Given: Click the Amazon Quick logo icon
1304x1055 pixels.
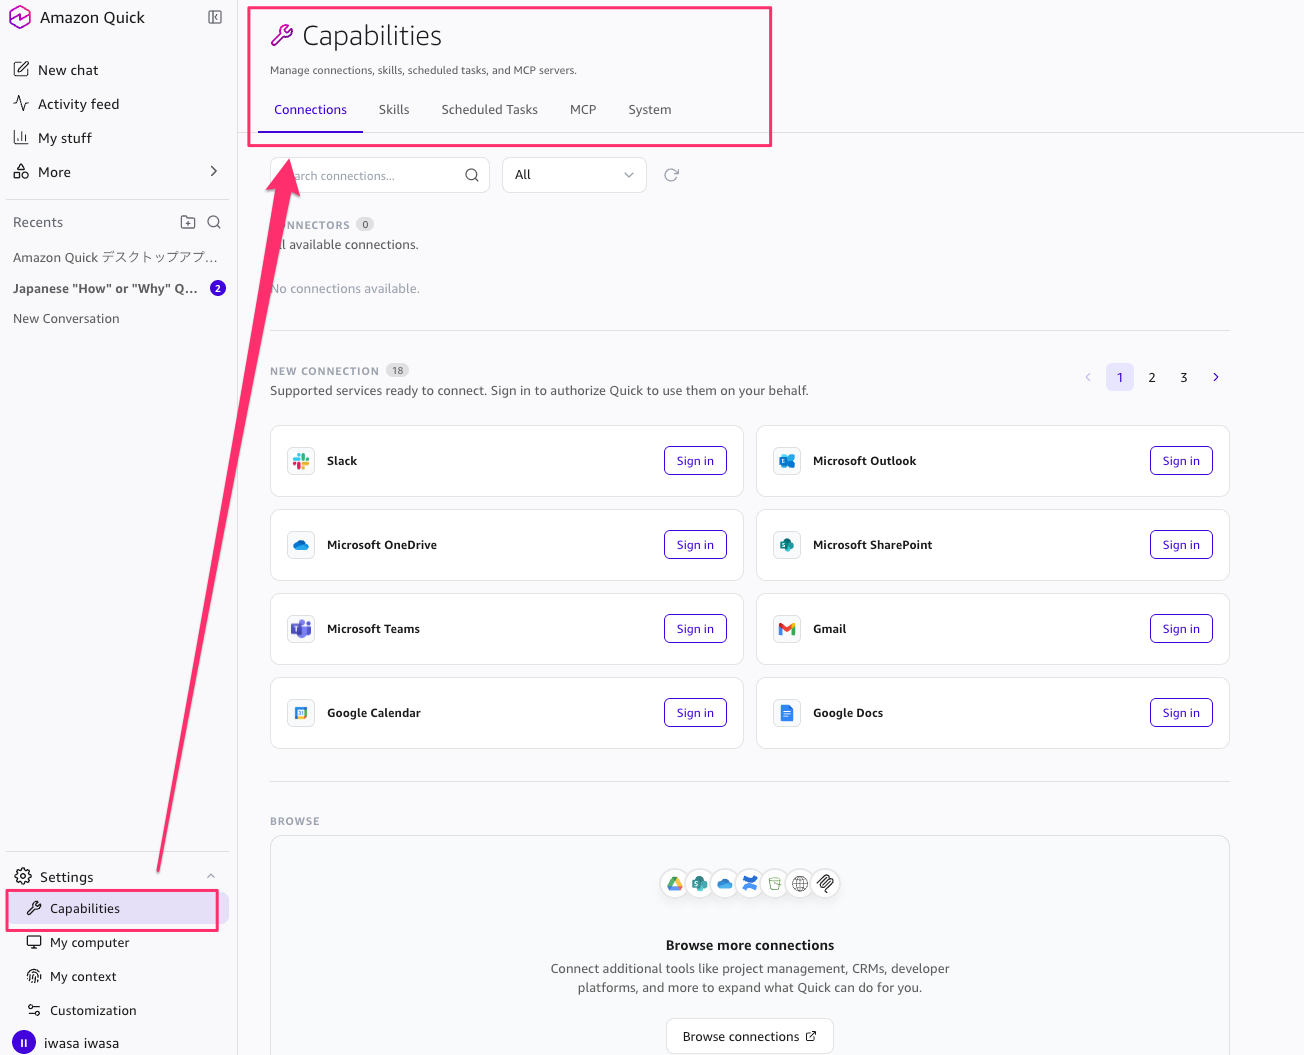Looking at the screenshot, I should pyautogui.click(x=20, y=17).
